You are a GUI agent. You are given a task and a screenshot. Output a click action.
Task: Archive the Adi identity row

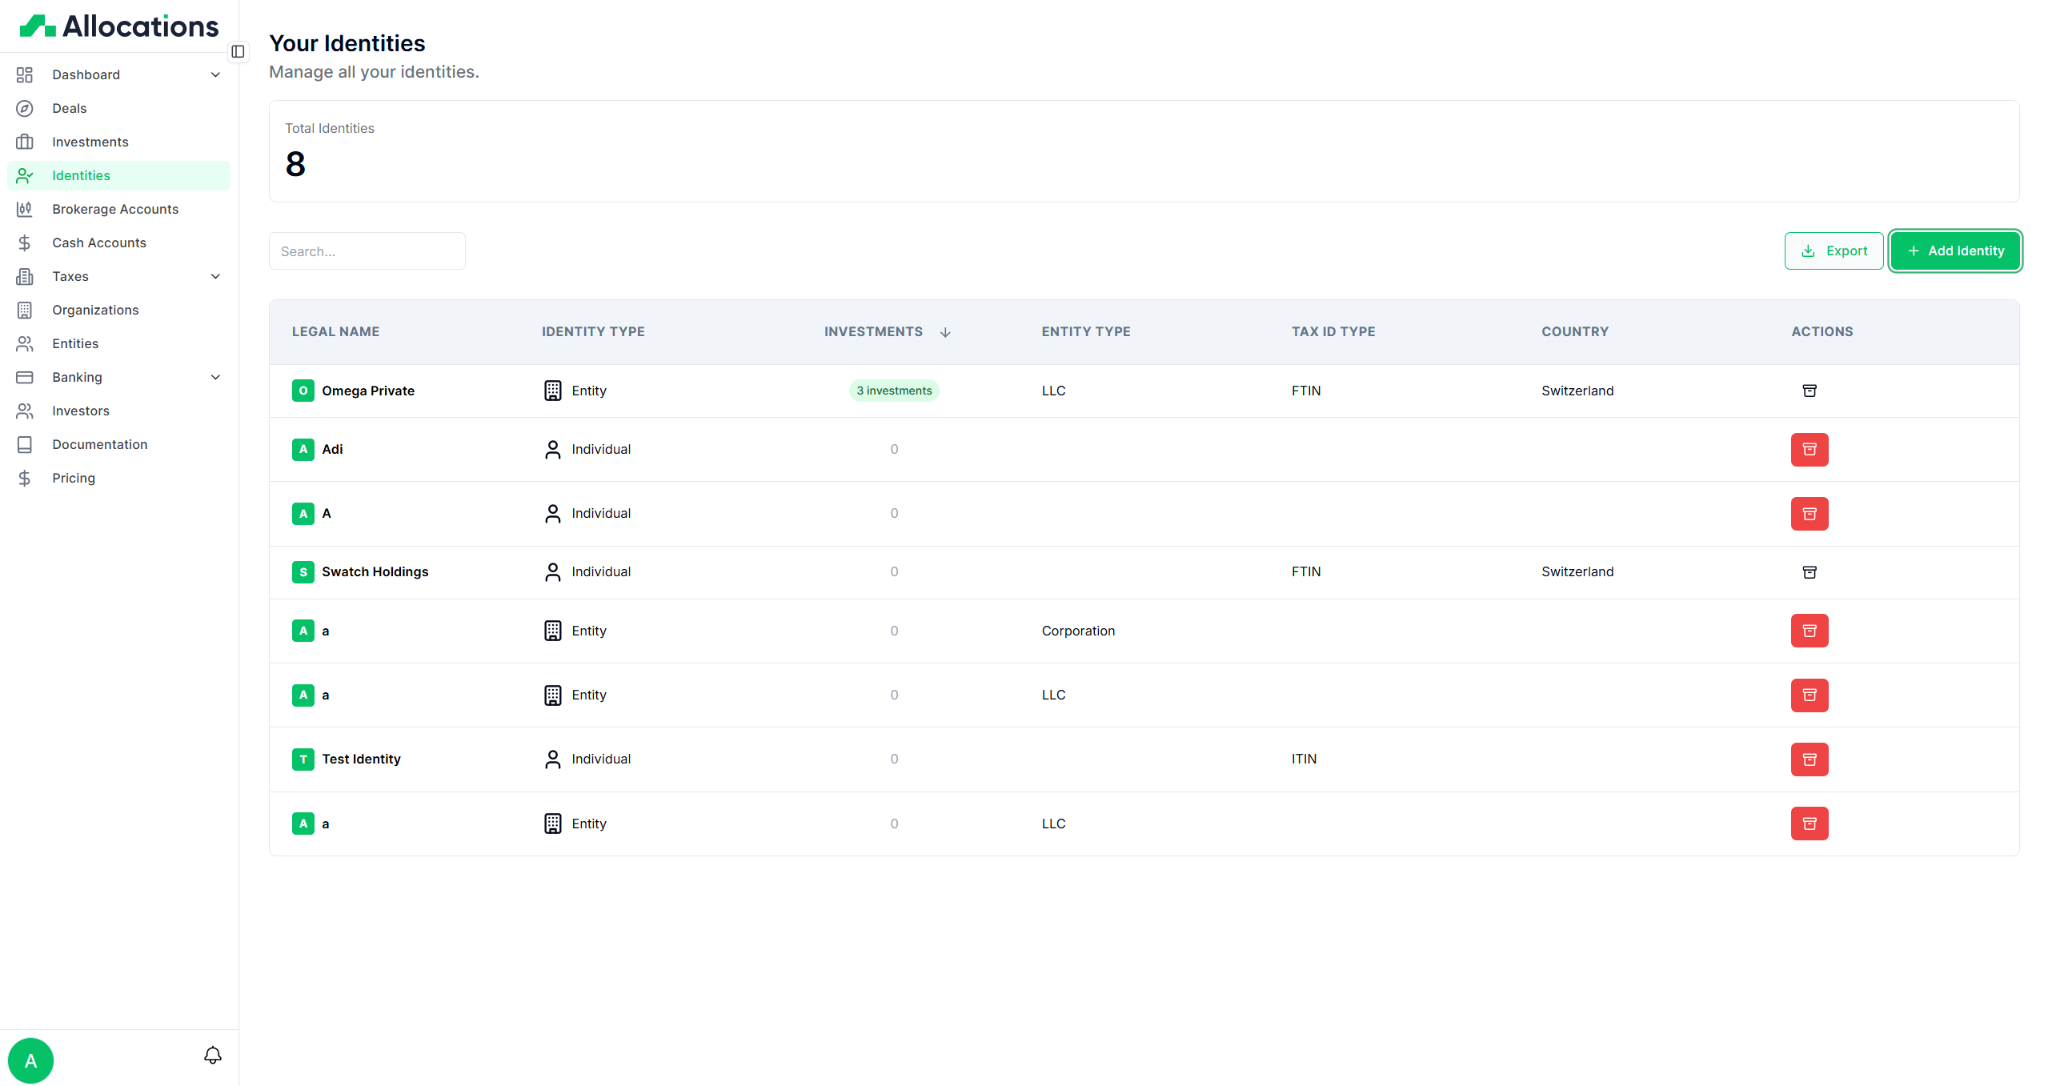click(1809, 449)
